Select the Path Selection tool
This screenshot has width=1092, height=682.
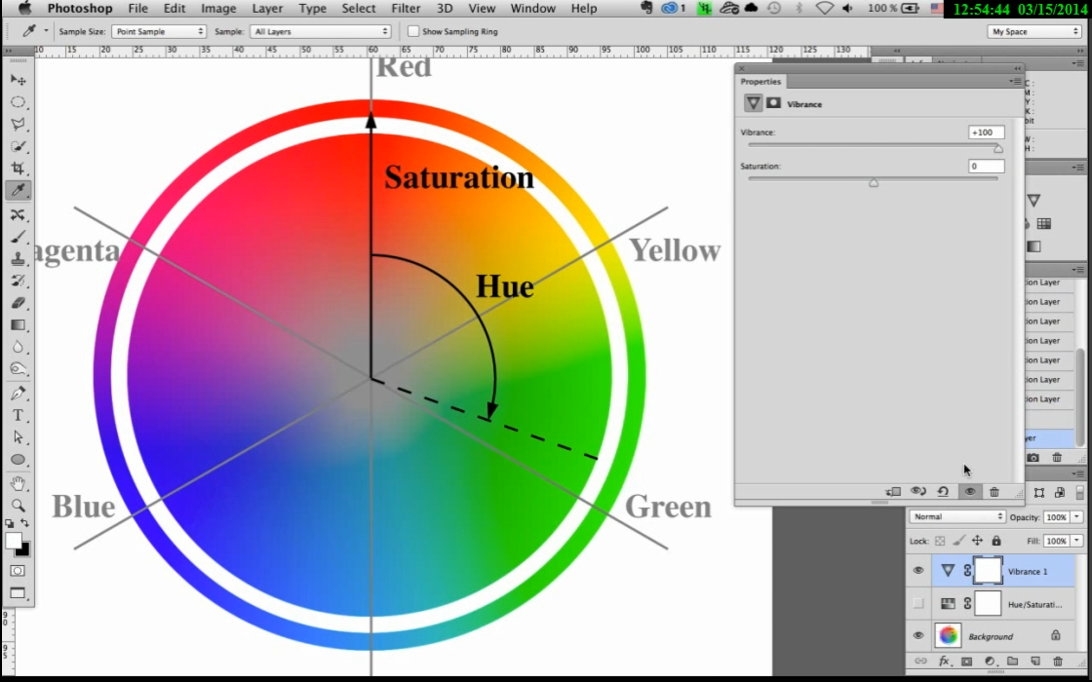[18, 437]
